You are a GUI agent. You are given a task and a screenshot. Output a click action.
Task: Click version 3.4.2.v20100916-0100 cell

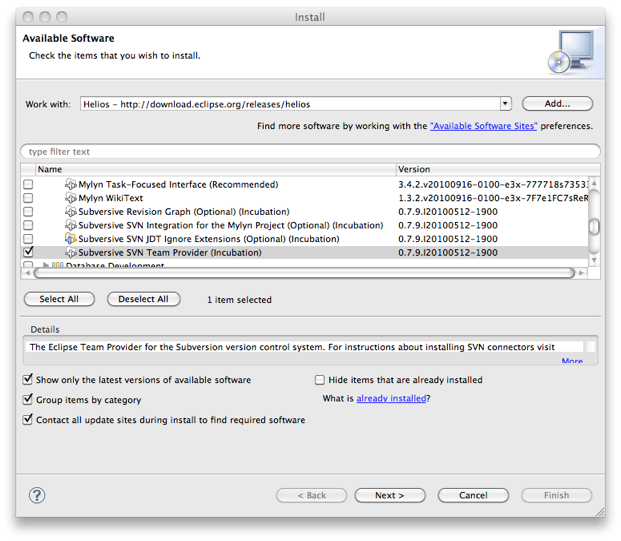click(x=493, y=185)
